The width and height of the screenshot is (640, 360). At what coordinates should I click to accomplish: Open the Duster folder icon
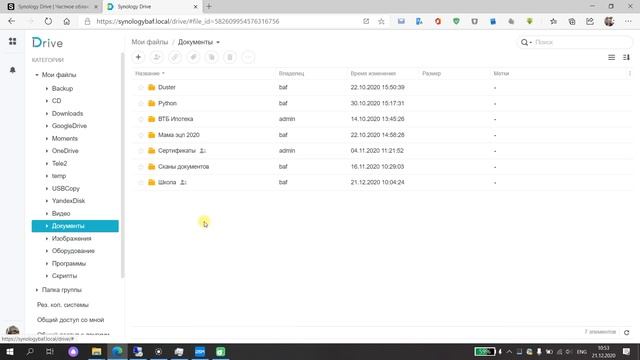[151, 87]
